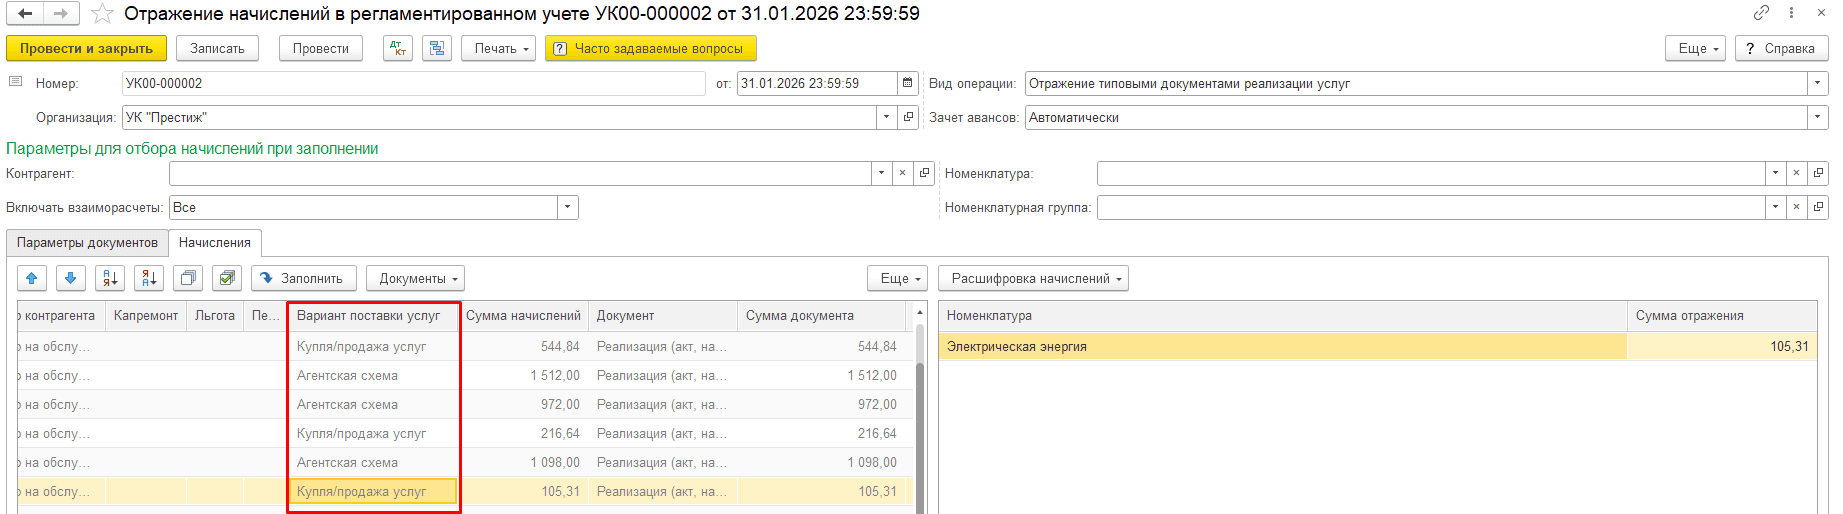Click the move row up arrow icon
The image size is (1843, 514).
pos(32,278)
